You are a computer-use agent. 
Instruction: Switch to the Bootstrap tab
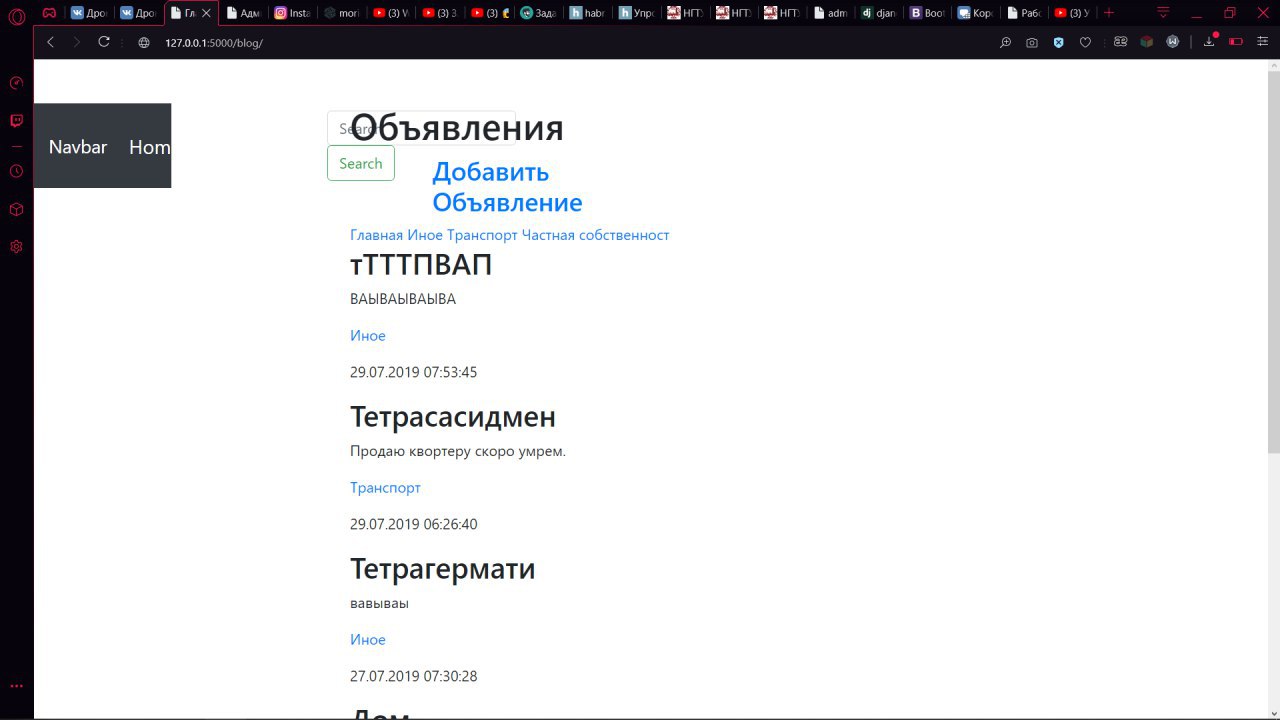point(927,13)
